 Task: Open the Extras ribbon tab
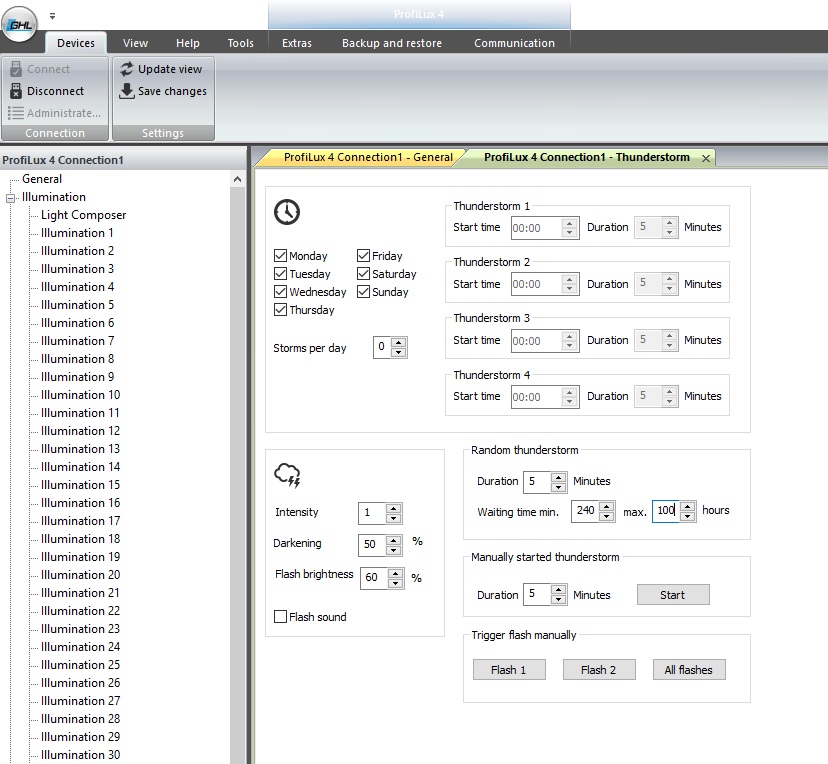tap(297, 43)
